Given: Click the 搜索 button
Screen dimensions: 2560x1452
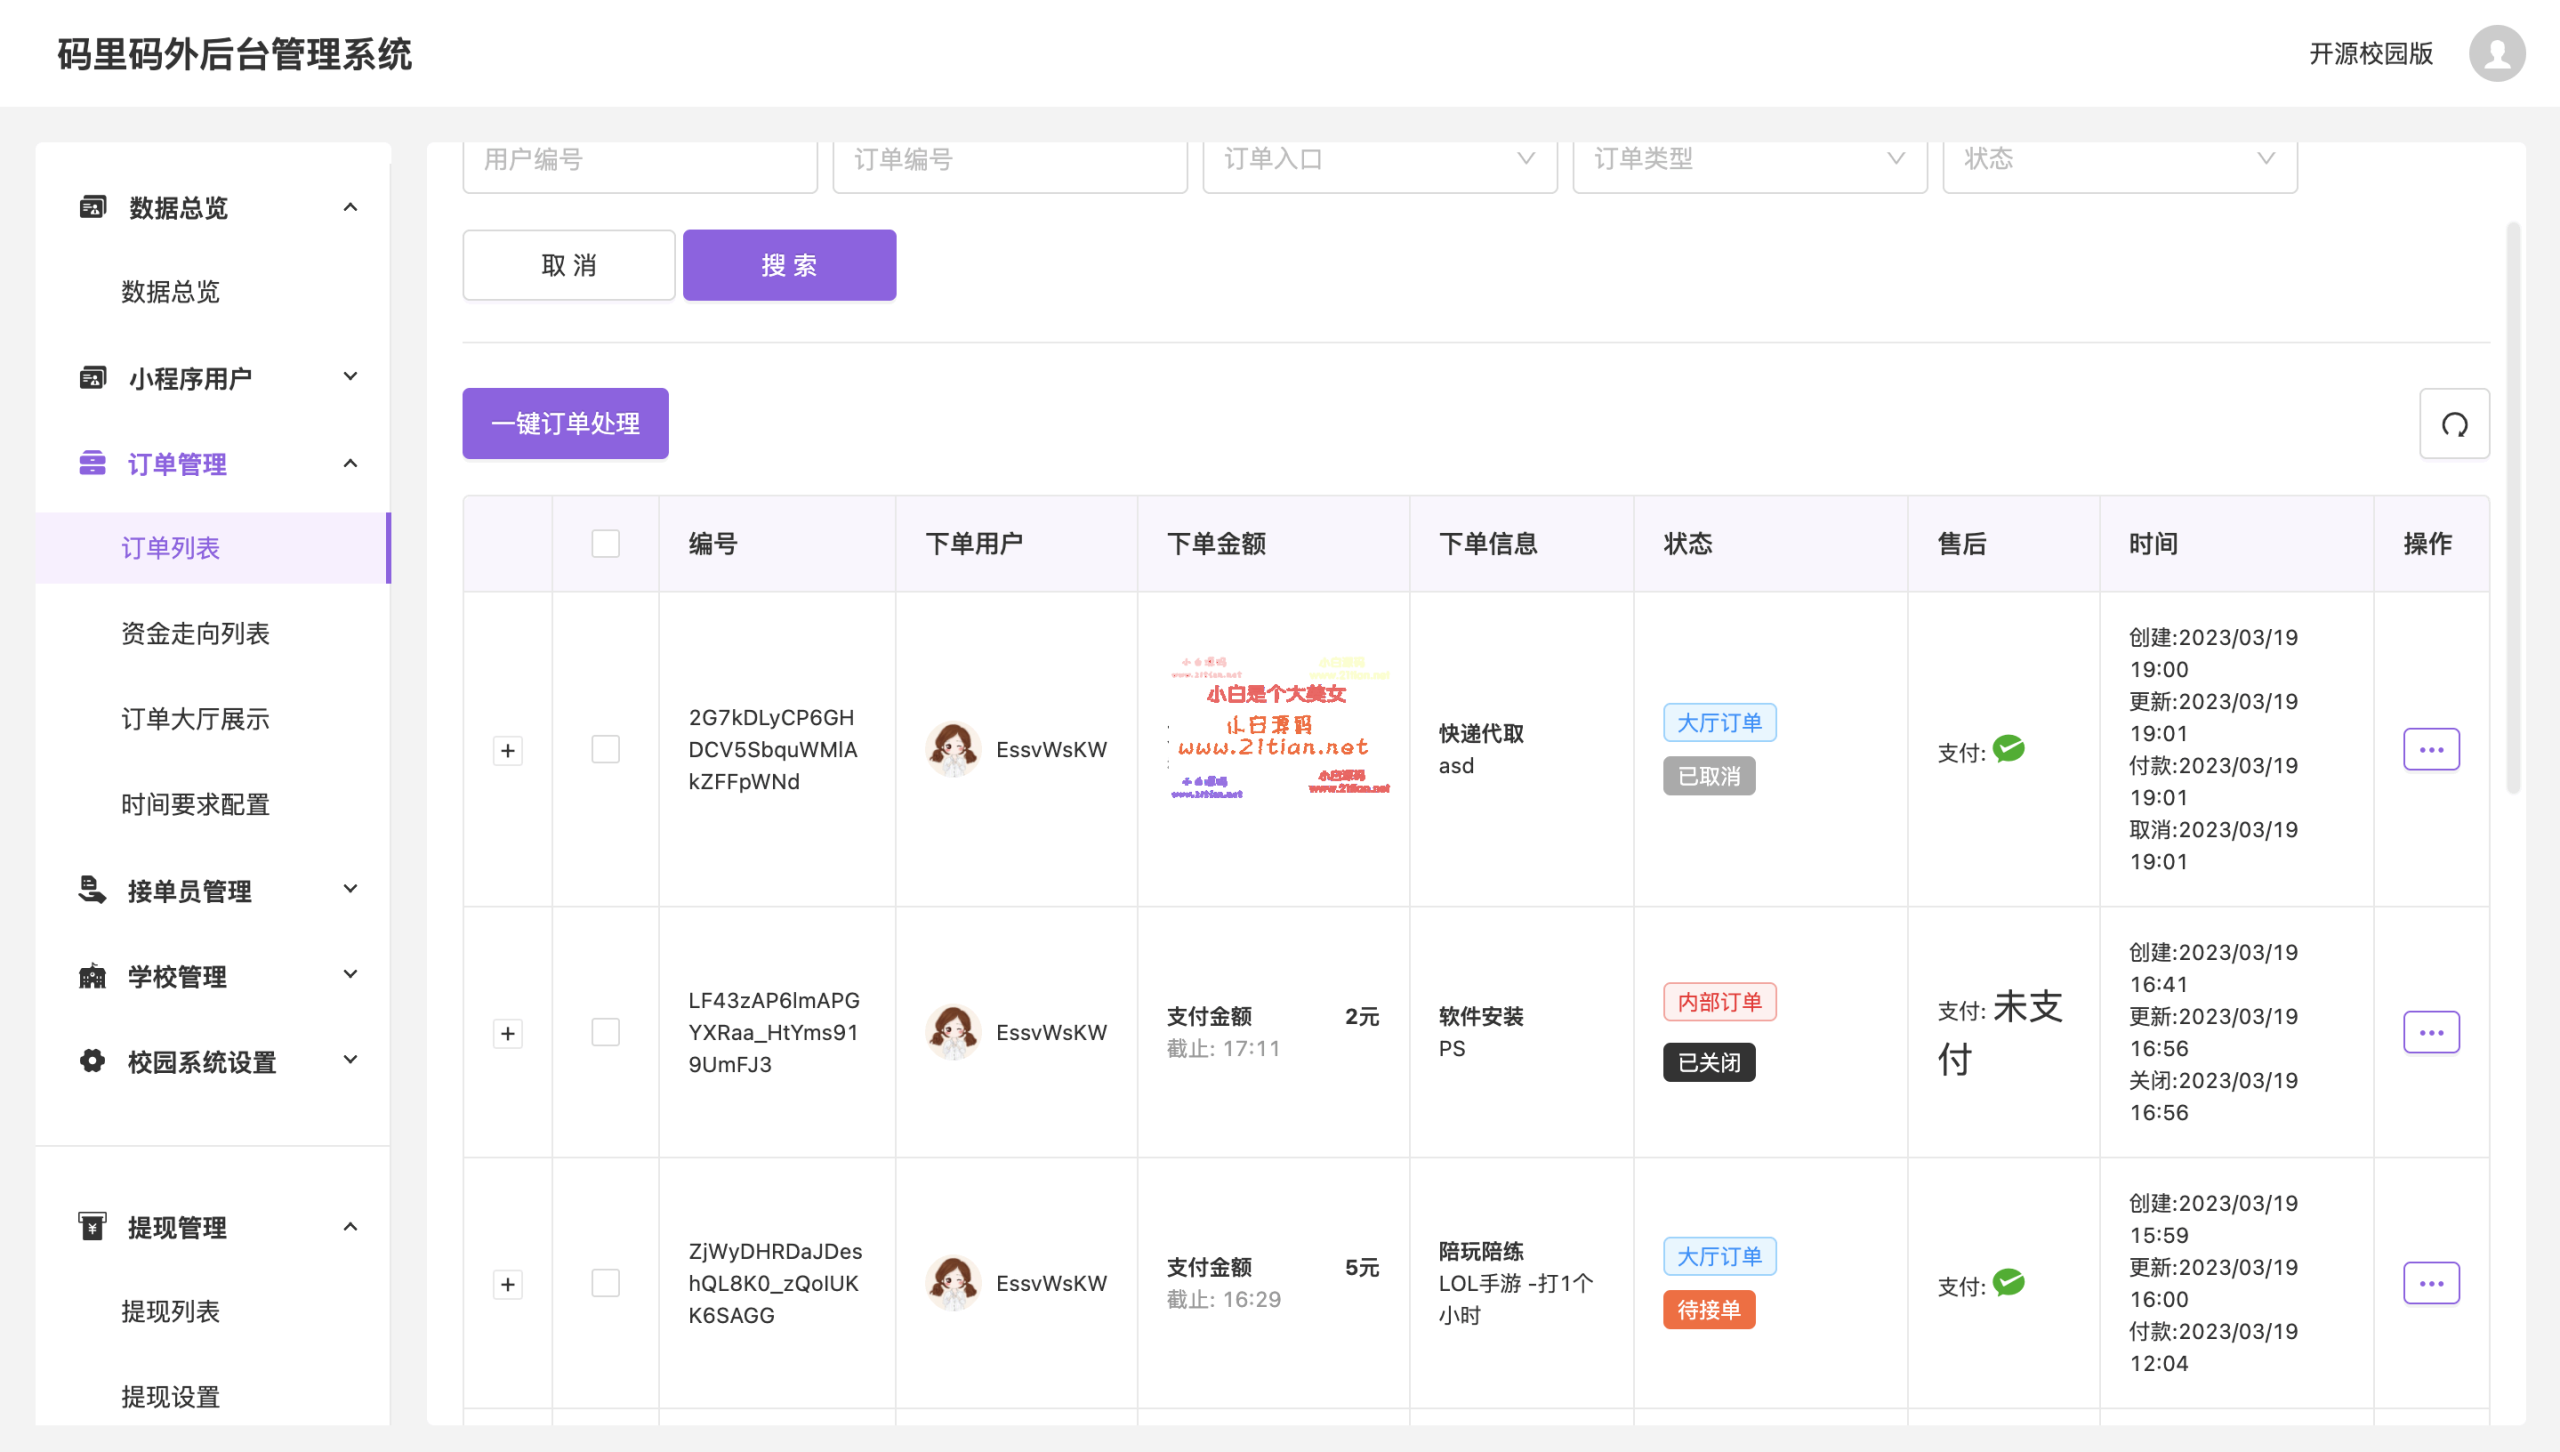Looking at the screenshot, I should (788, 264).
